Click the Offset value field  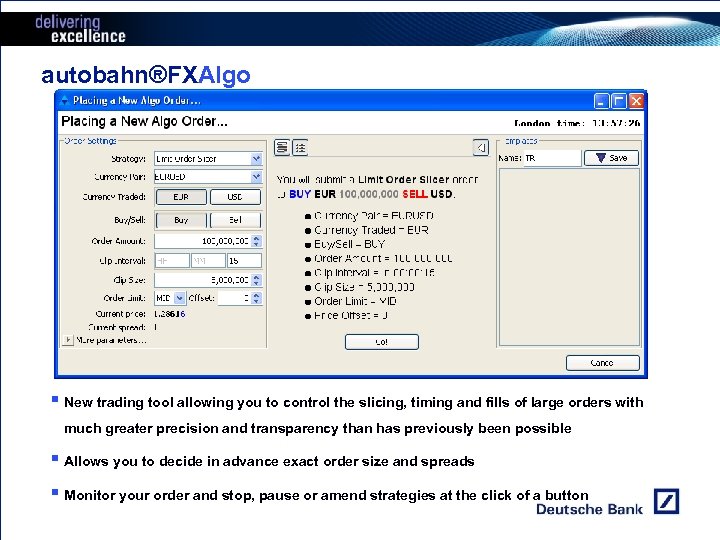pyautogui.click(x=235, y=298)
